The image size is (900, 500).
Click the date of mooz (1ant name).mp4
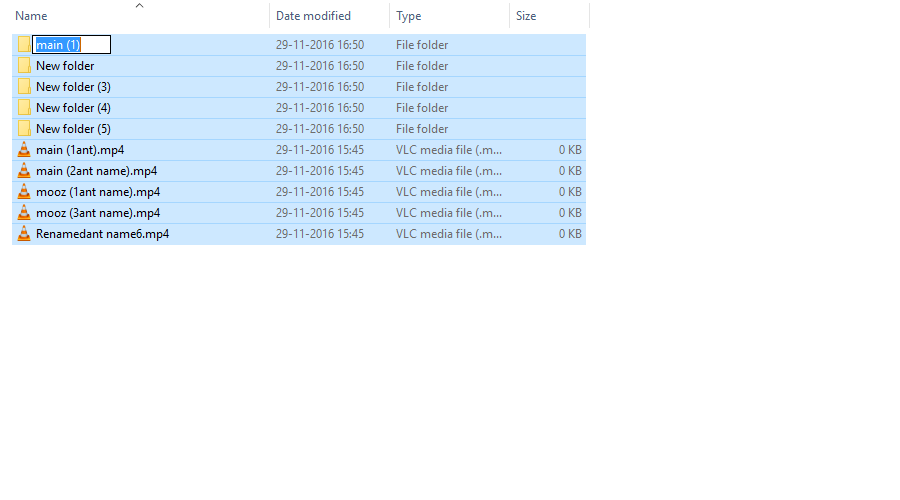319,192
